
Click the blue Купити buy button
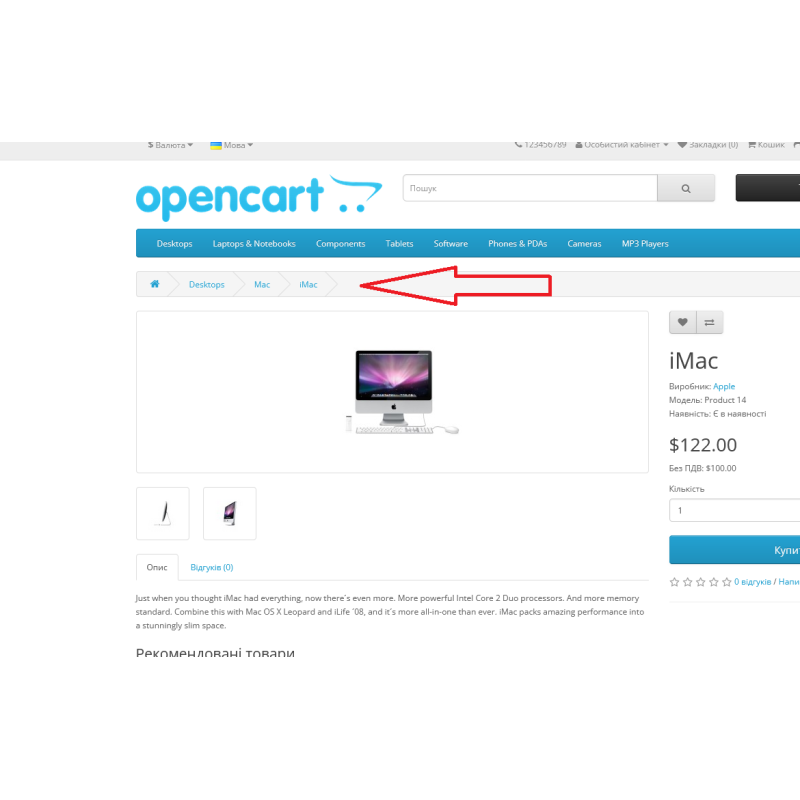735,550
